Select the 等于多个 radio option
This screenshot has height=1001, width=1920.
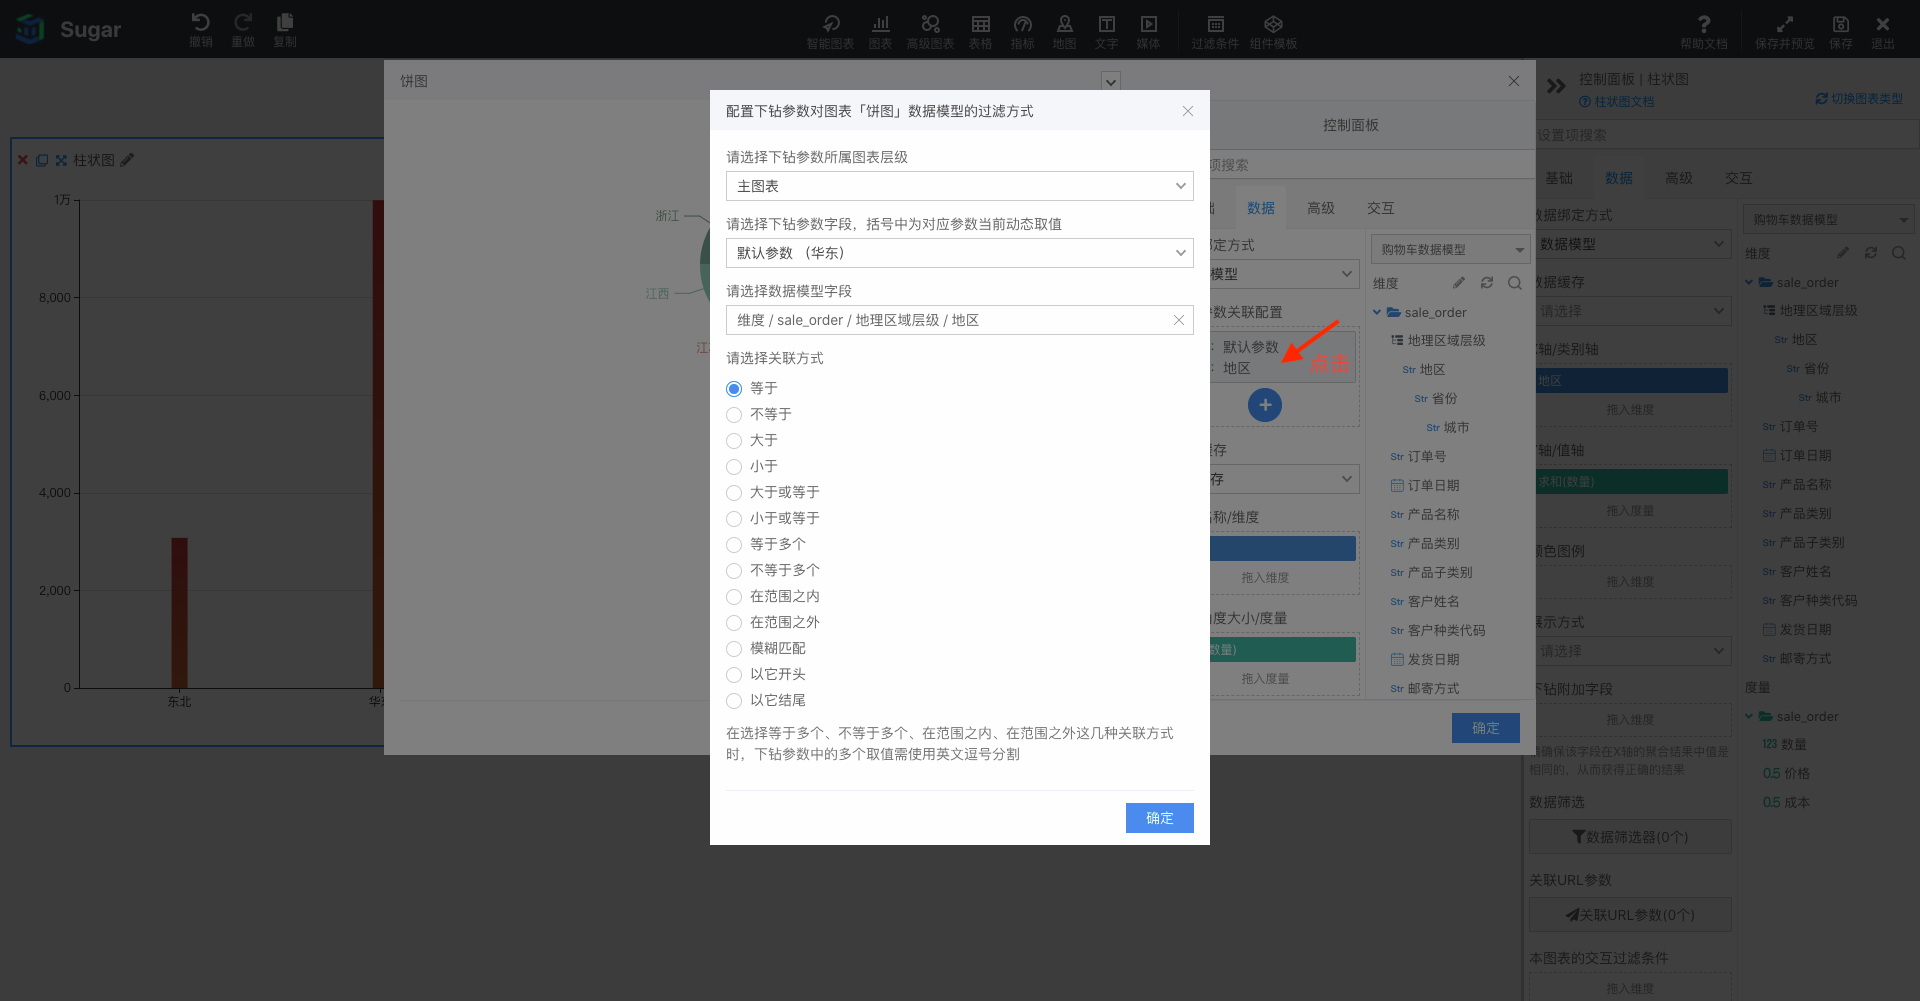pos(734,545)
